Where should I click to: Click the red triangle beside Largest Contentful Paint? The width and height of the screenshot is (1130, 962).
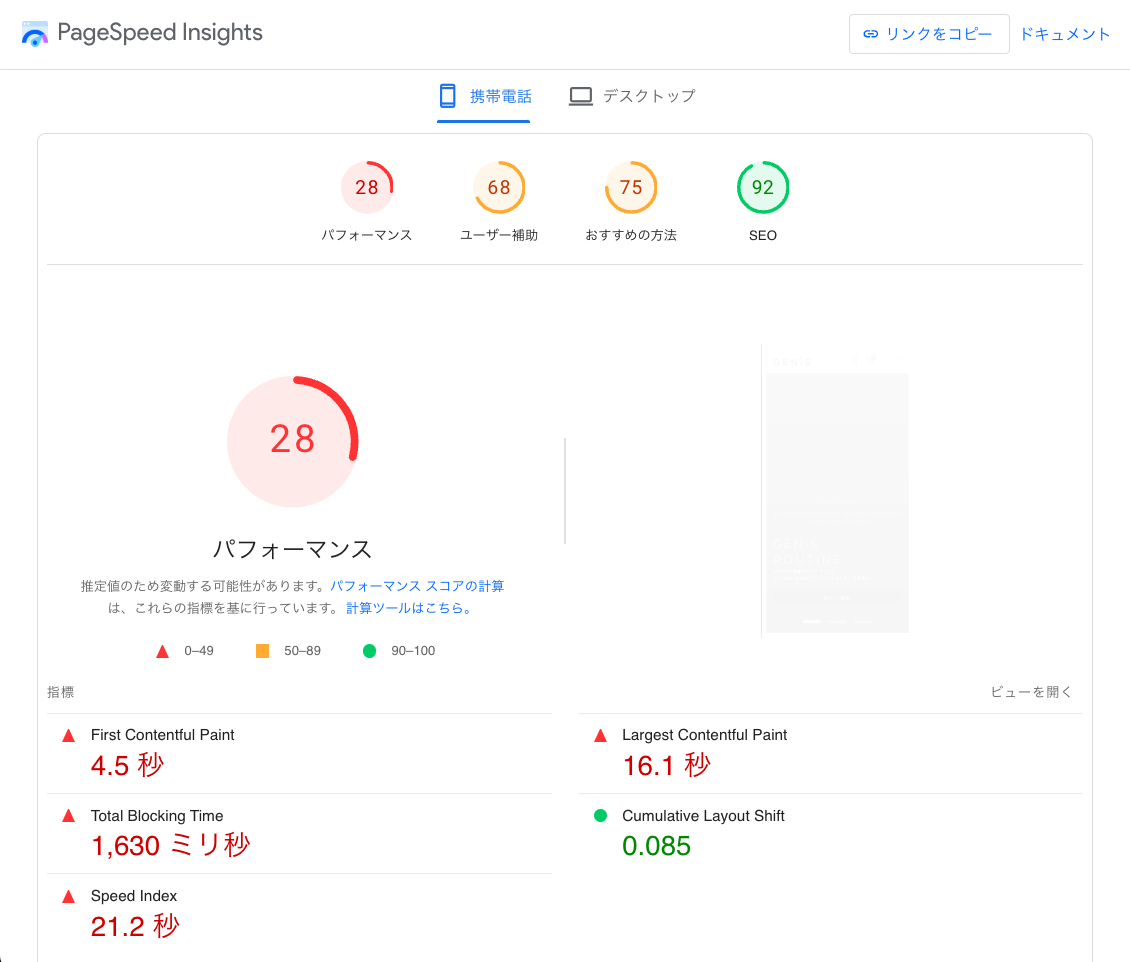point(600,736)
